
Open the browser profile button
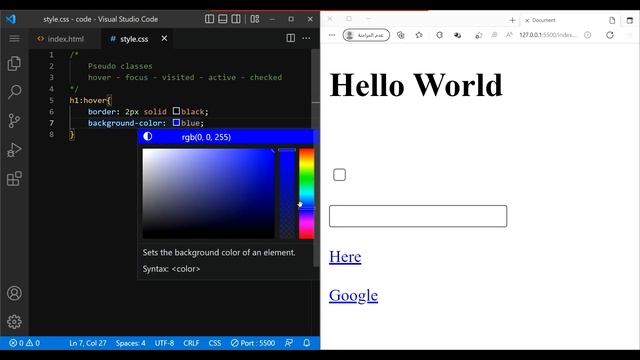coord(366,35)
